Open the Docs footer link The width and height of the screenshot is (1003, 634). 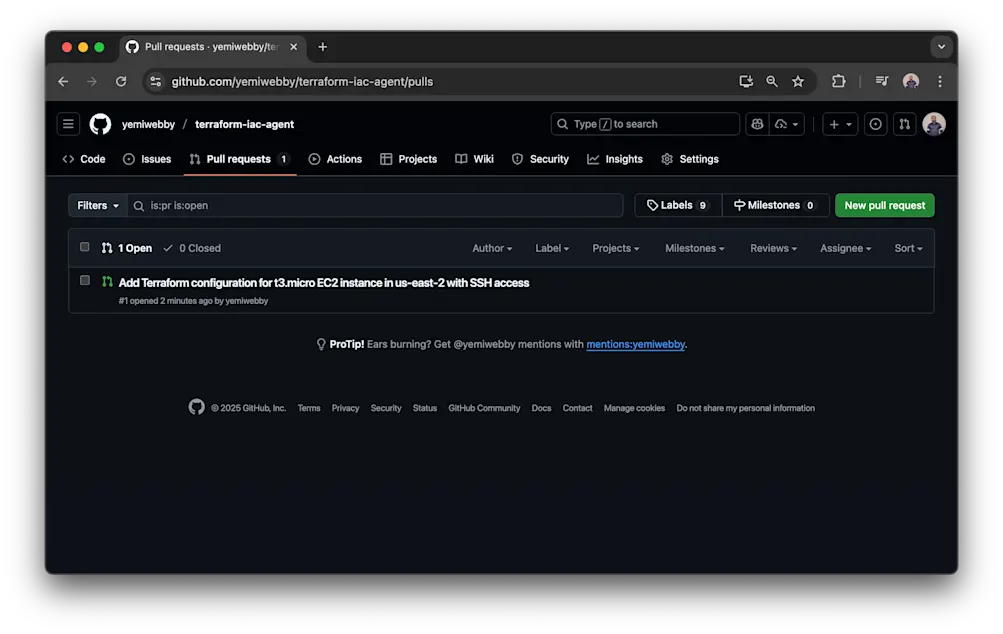pyautogui.click(x=541, y=408)
